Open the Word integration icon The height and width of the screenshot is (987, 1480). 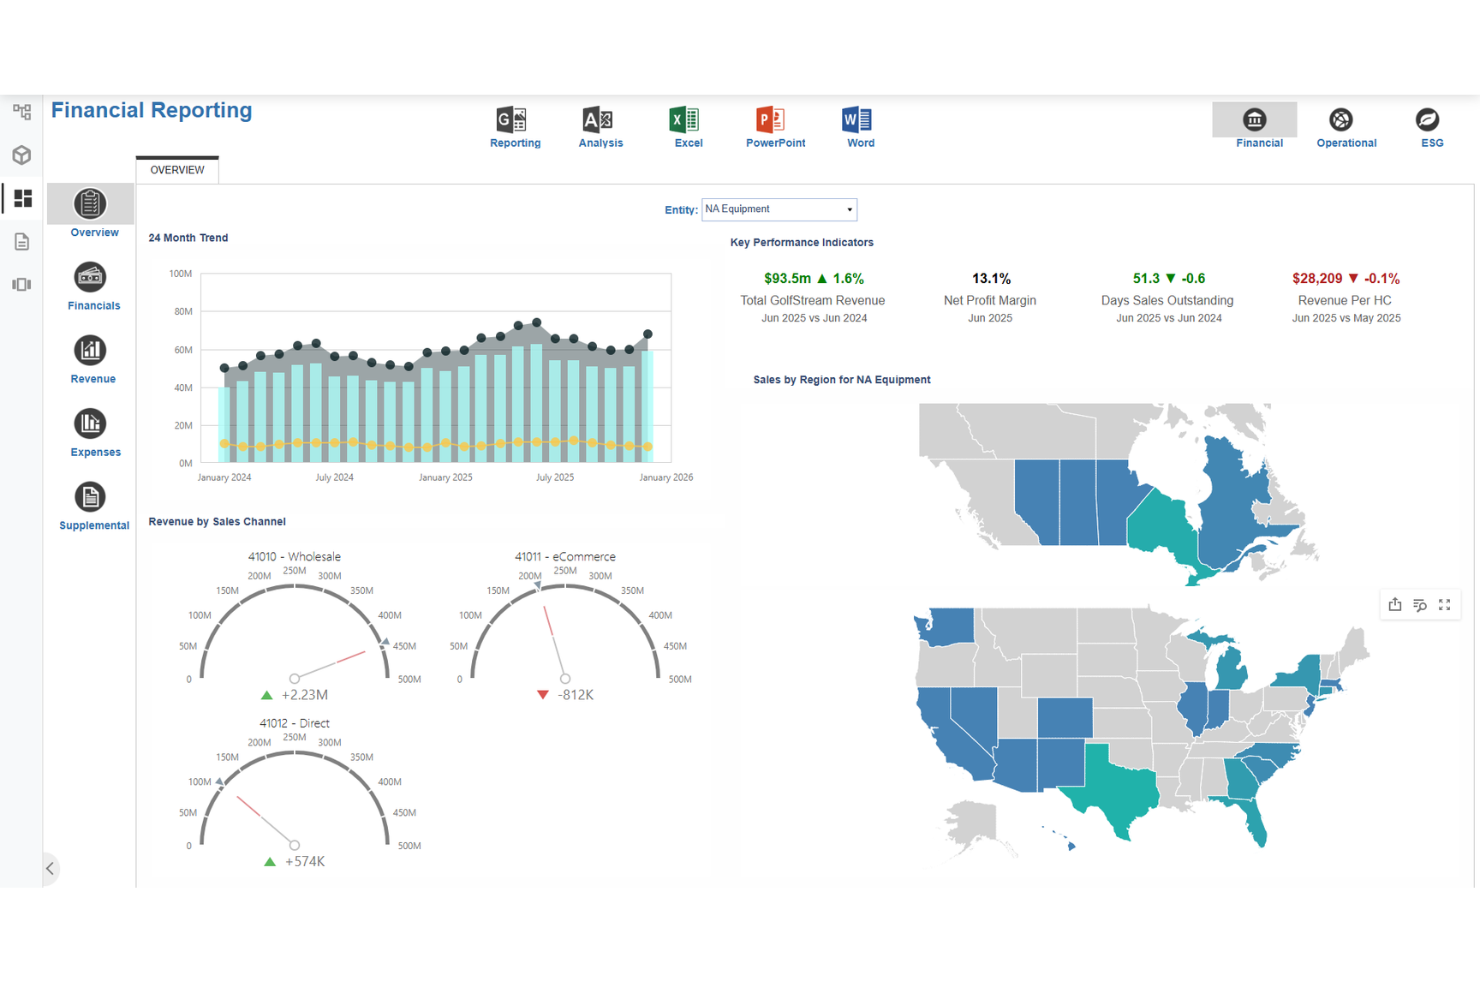[857, 121]
